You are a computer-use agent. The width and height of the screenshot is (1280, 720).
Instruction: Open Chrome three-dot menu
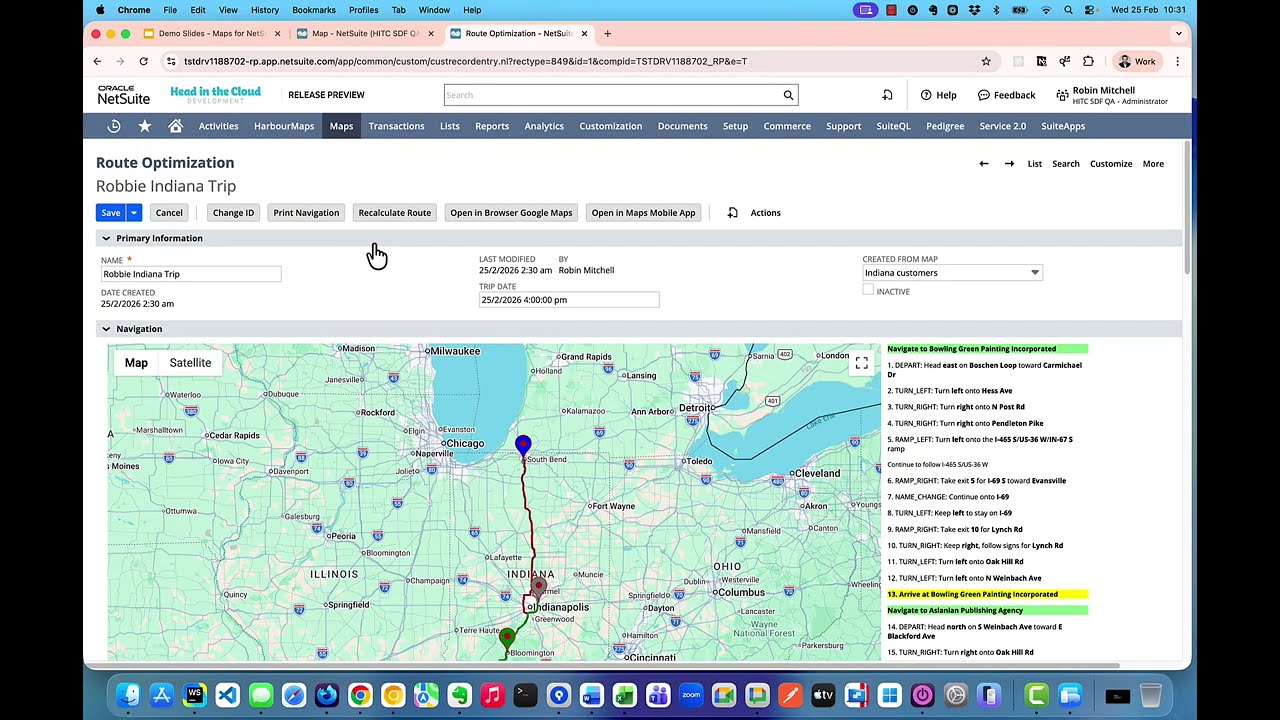coord(1177,61)
